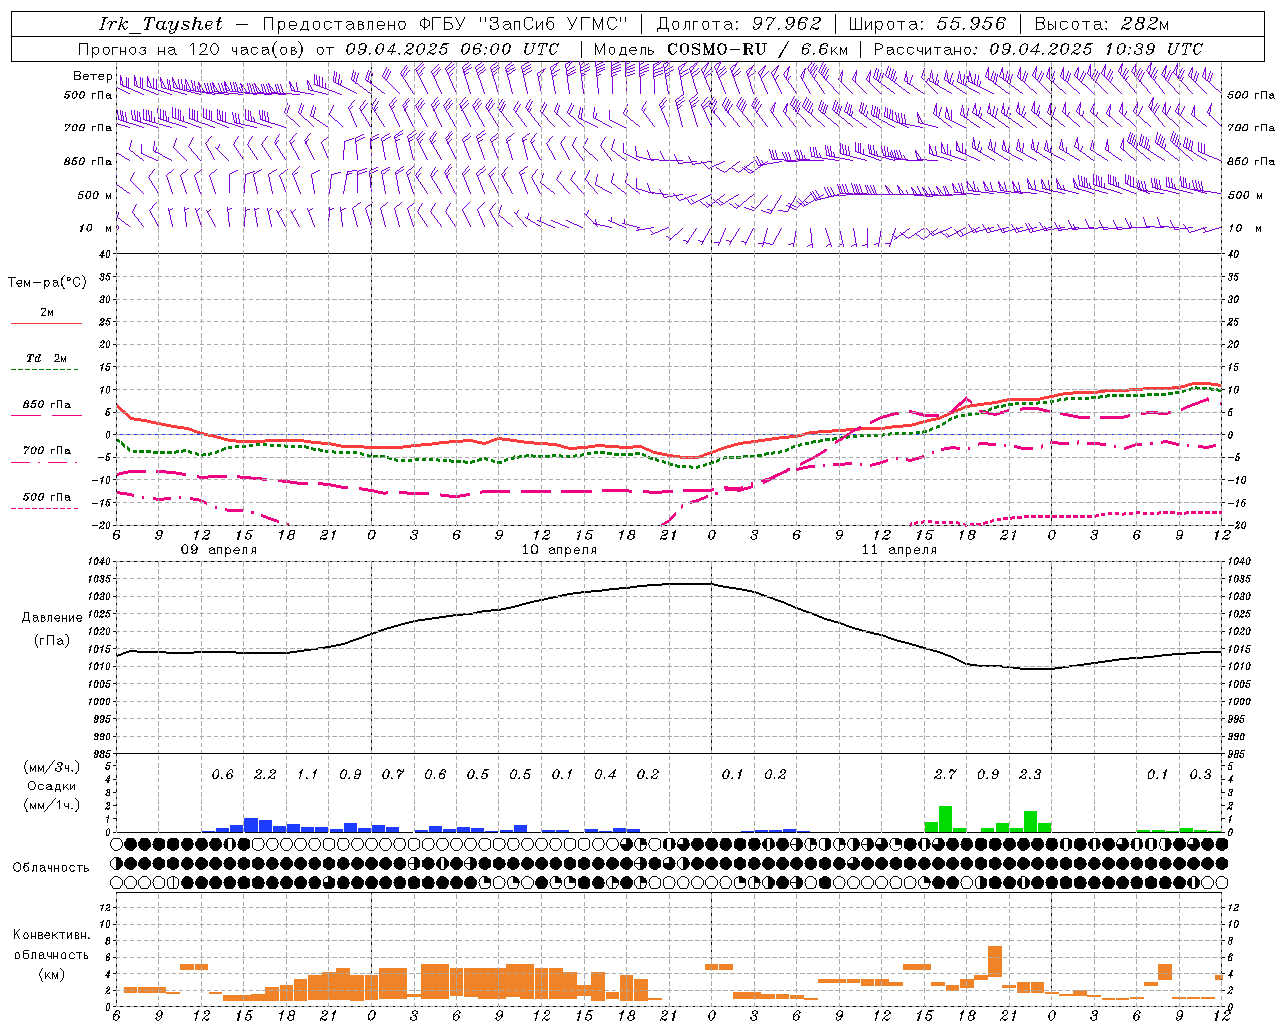This screenshot has height=1024, width=1280.
Task: Click the 0.3 precipitation value
Action: (x=1200, y=774)
